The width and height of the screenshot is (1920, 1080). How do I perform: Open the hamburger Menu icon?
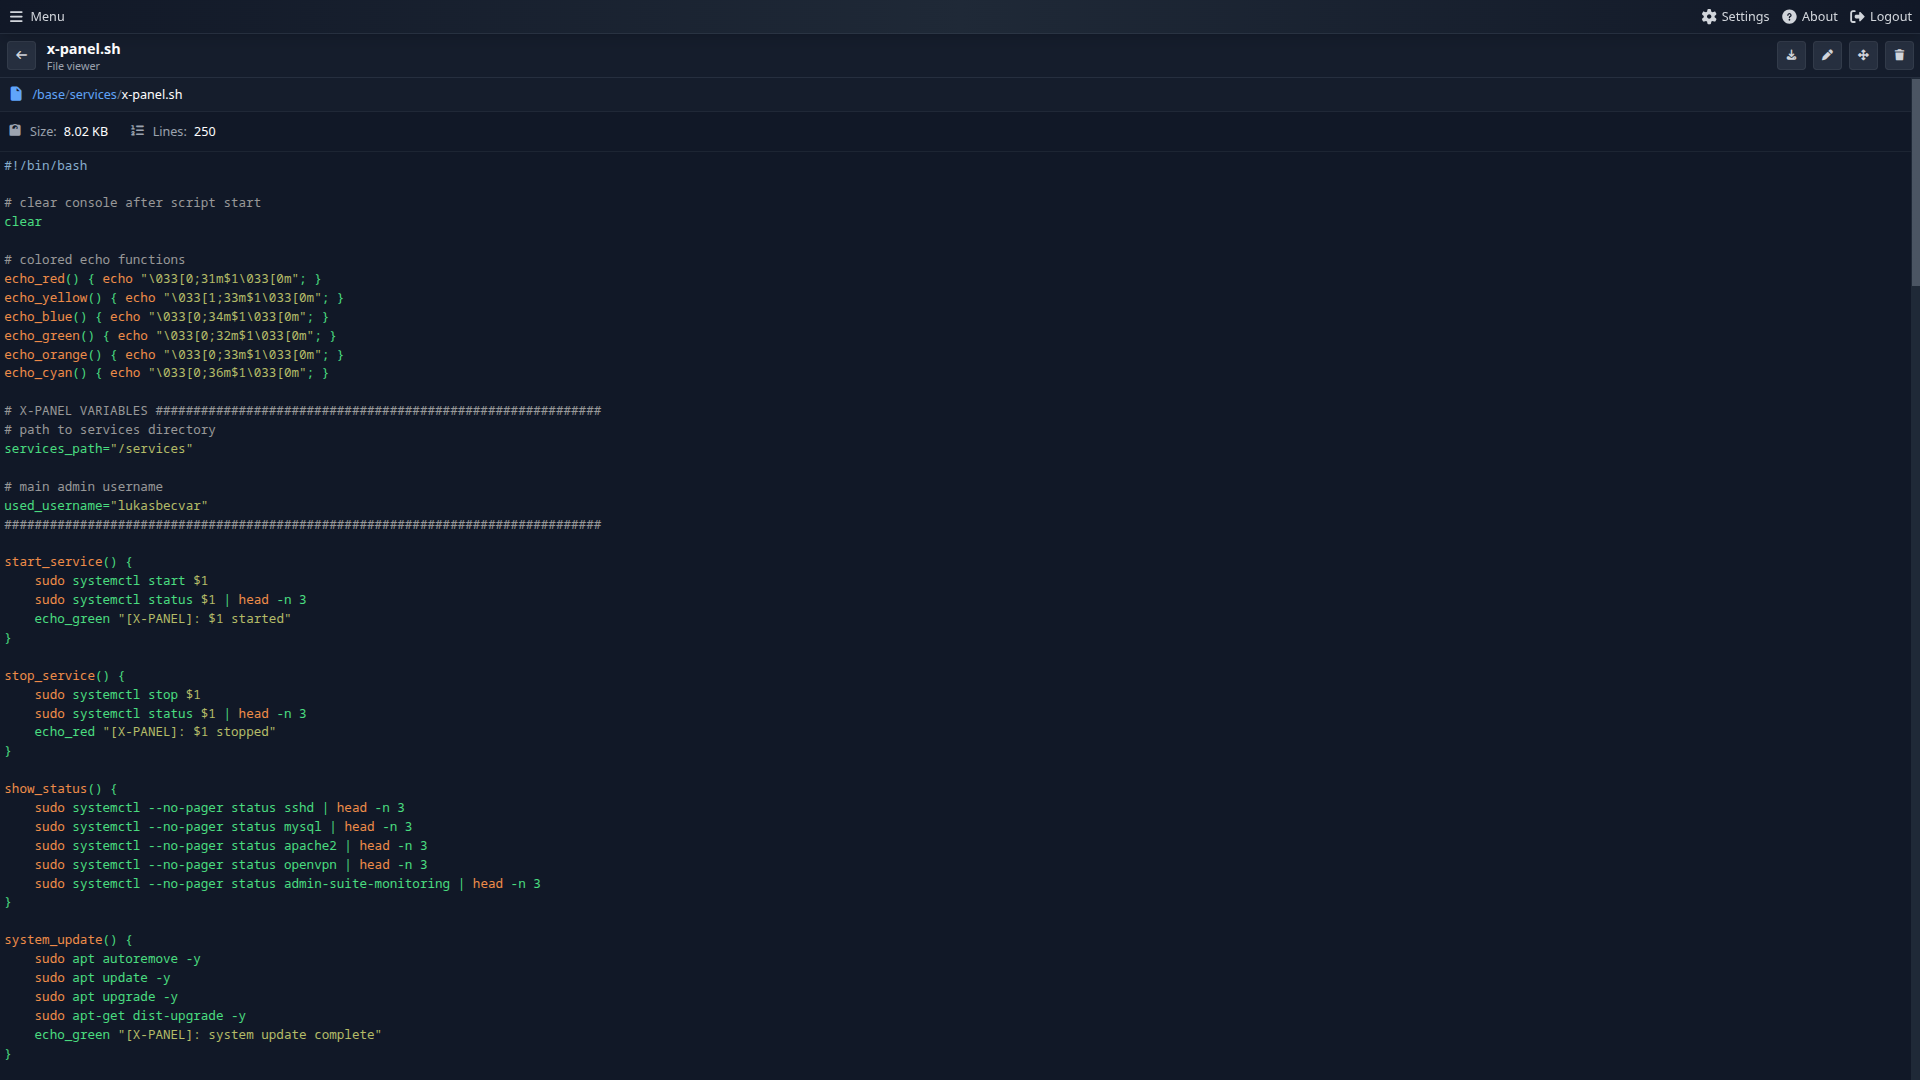[14, 16]
